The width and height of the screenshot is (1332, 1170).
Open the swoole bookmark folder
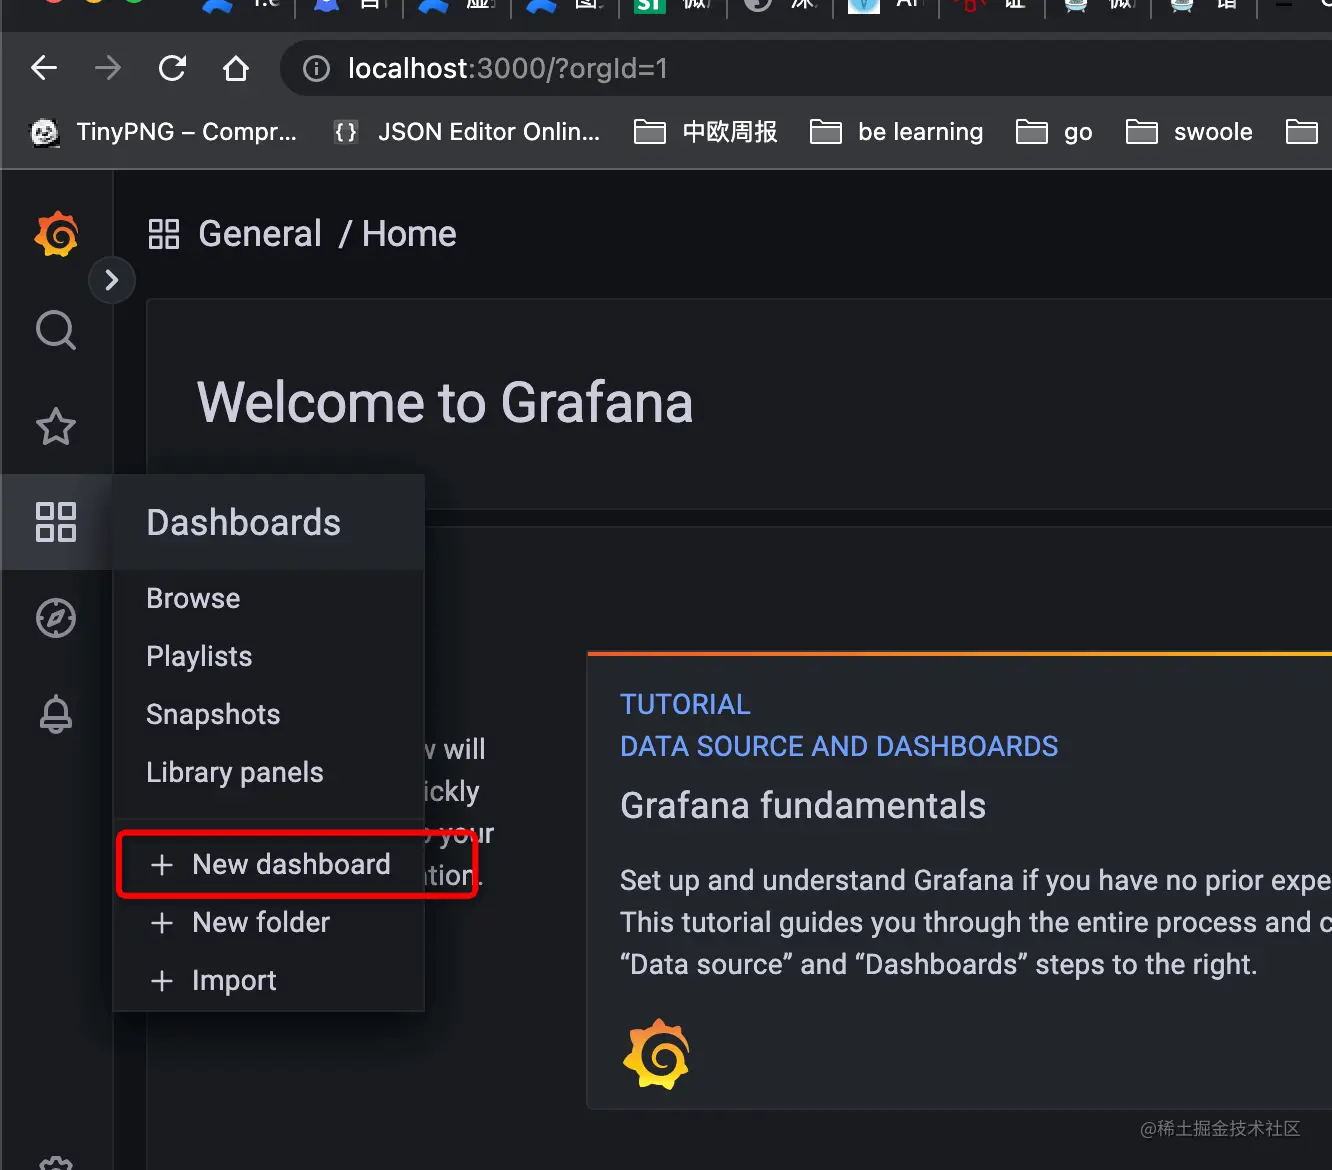(1189, 132)
